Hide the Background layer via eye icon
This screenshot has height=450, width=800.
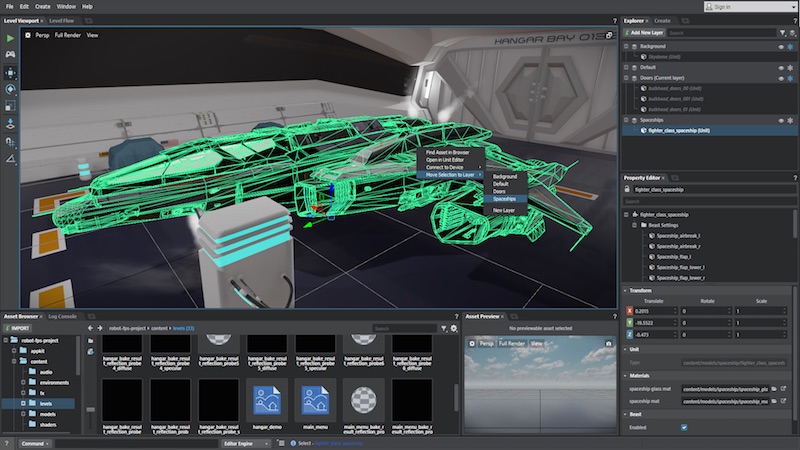(781, 46)
